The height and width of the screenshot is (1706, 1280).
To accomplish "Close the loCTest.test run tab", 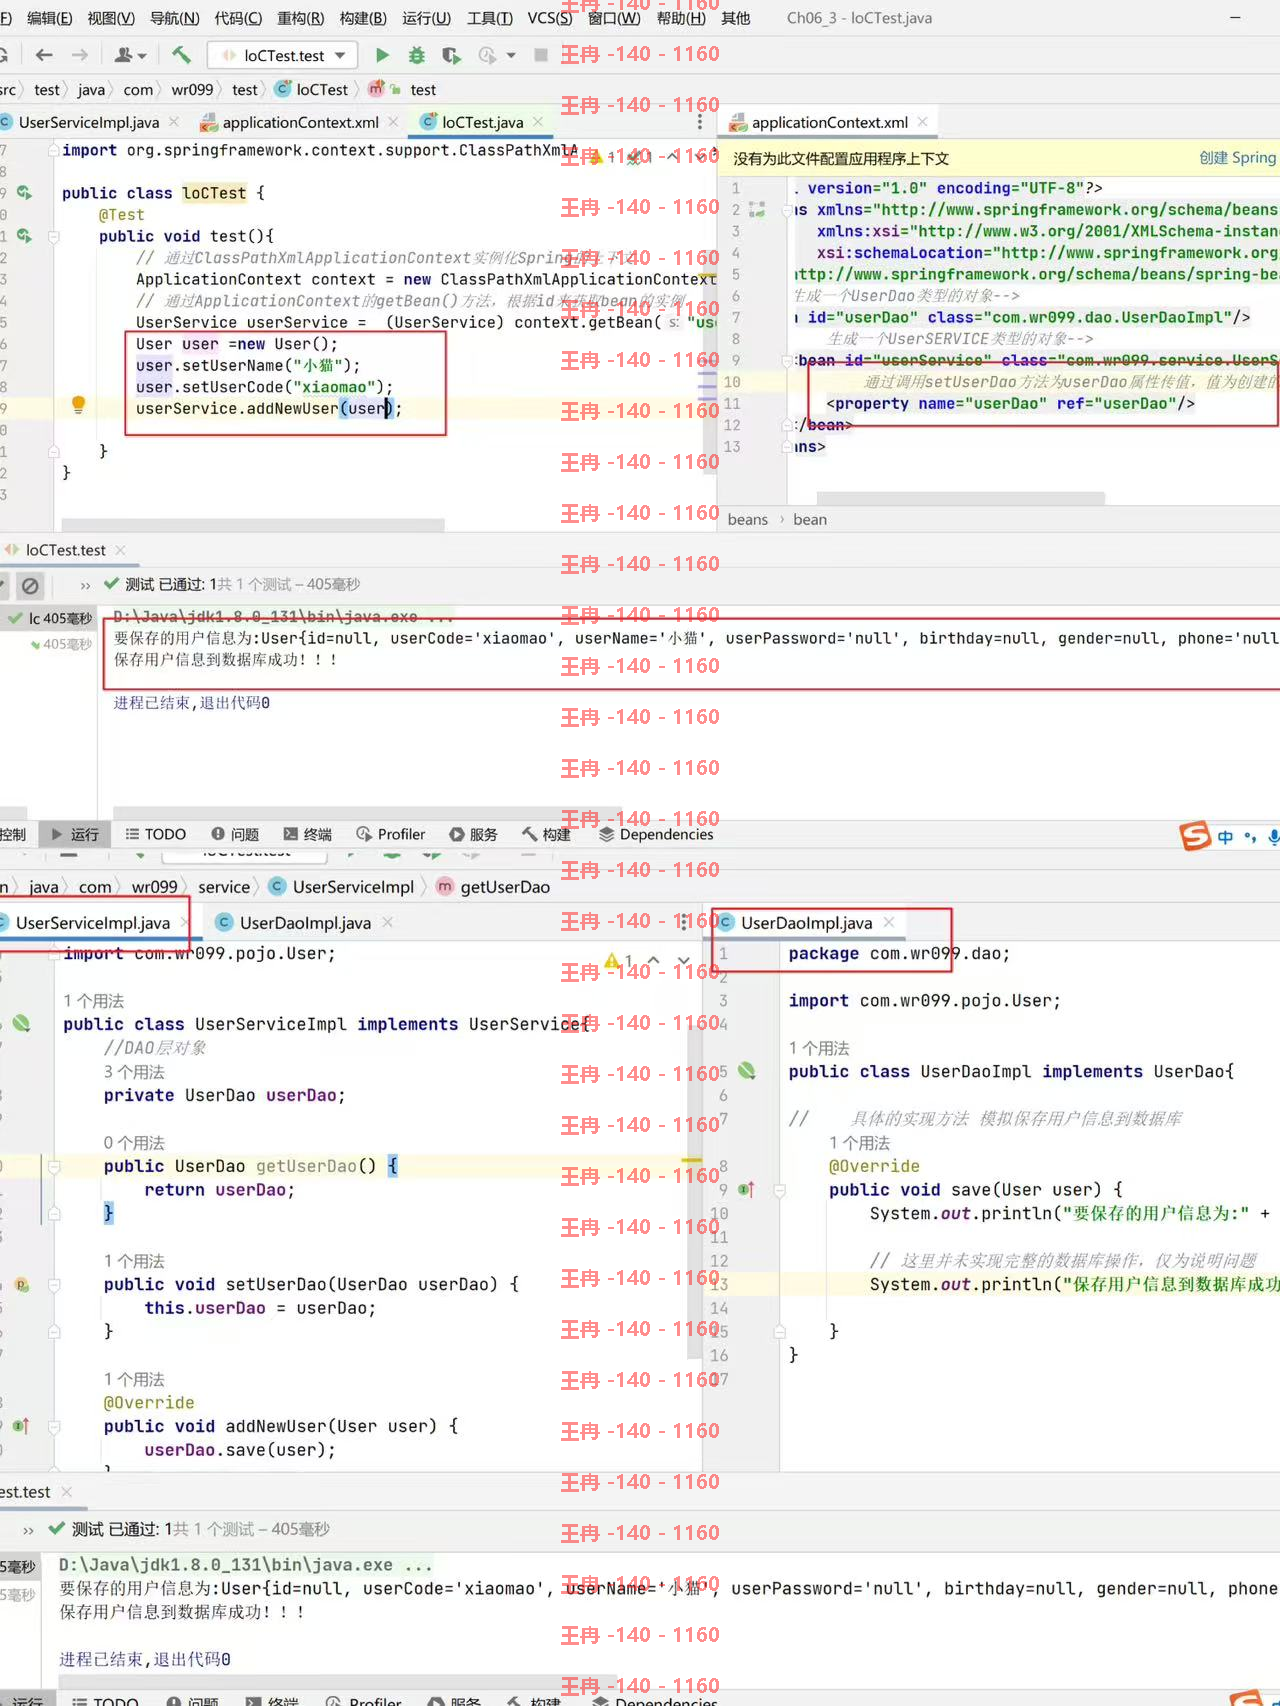I will (x=120, y=550).
